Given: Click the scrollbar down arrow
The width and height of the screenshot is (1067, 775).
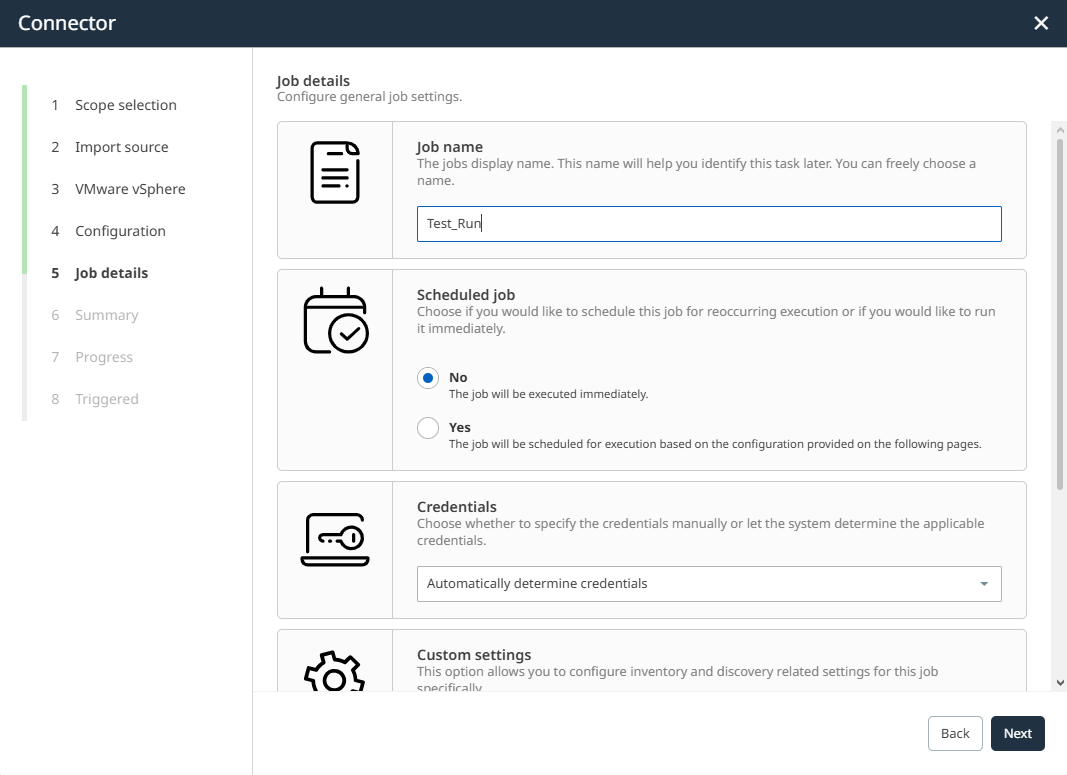Looking at the screenshot, I should (1060, 682).
